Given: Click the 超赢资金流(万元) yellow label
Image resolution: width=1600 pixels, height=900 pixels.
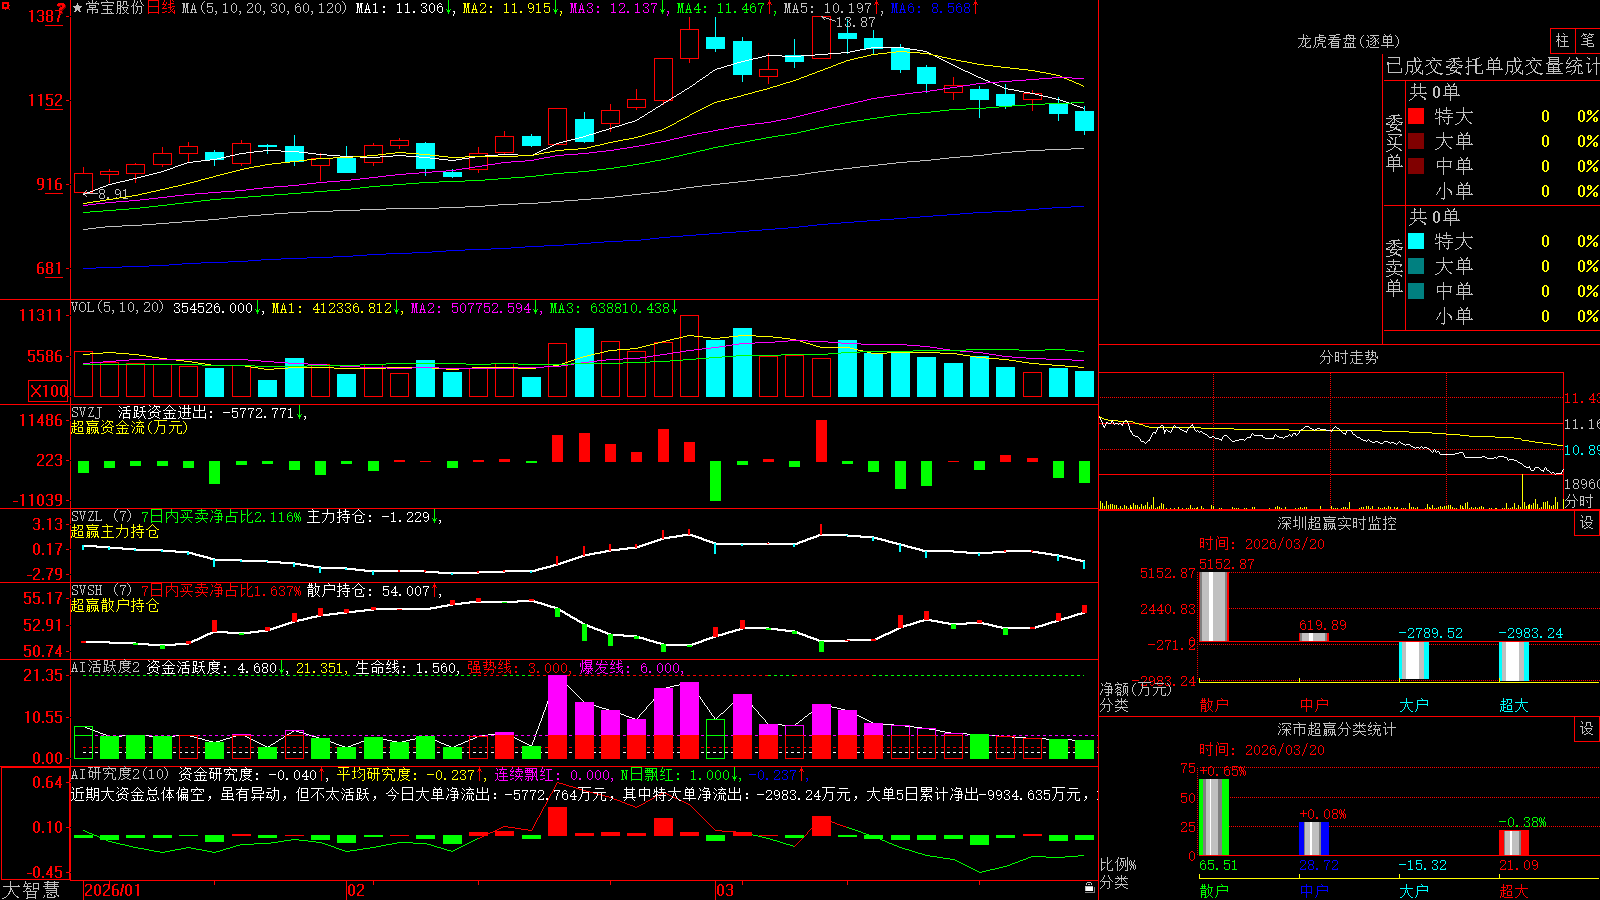Looking at the screenshot, I should [x=129, y=427].
